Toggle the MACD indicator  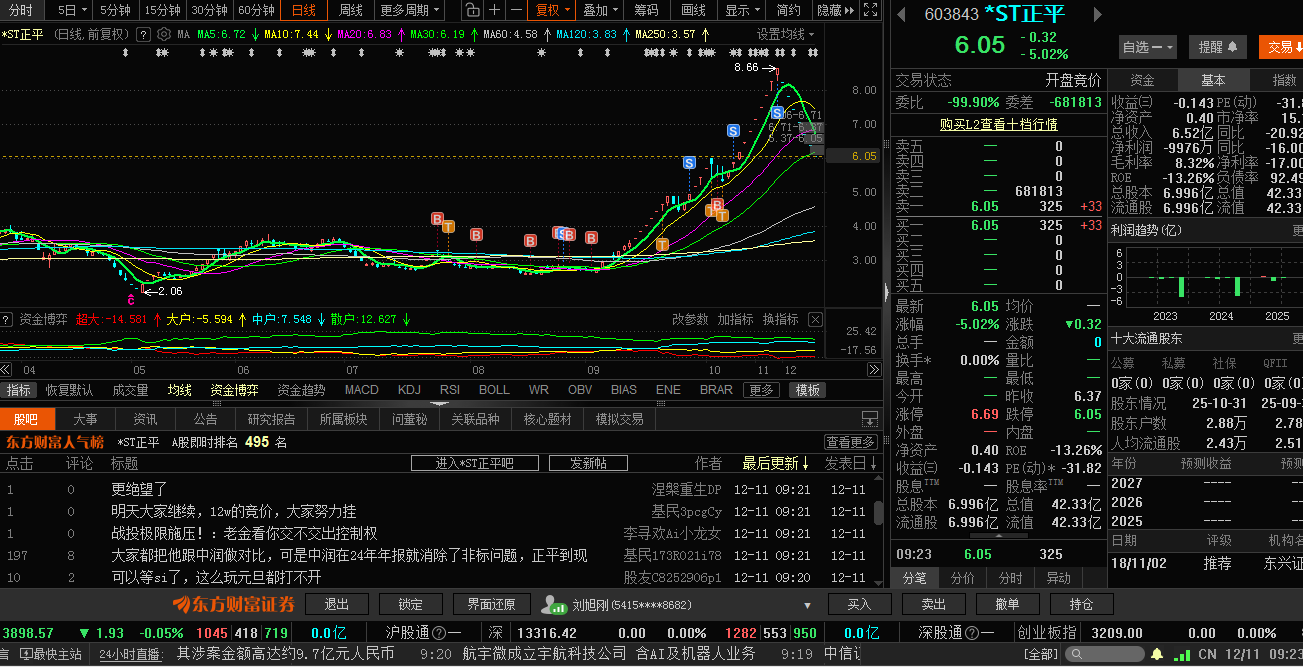coord(362,390)
